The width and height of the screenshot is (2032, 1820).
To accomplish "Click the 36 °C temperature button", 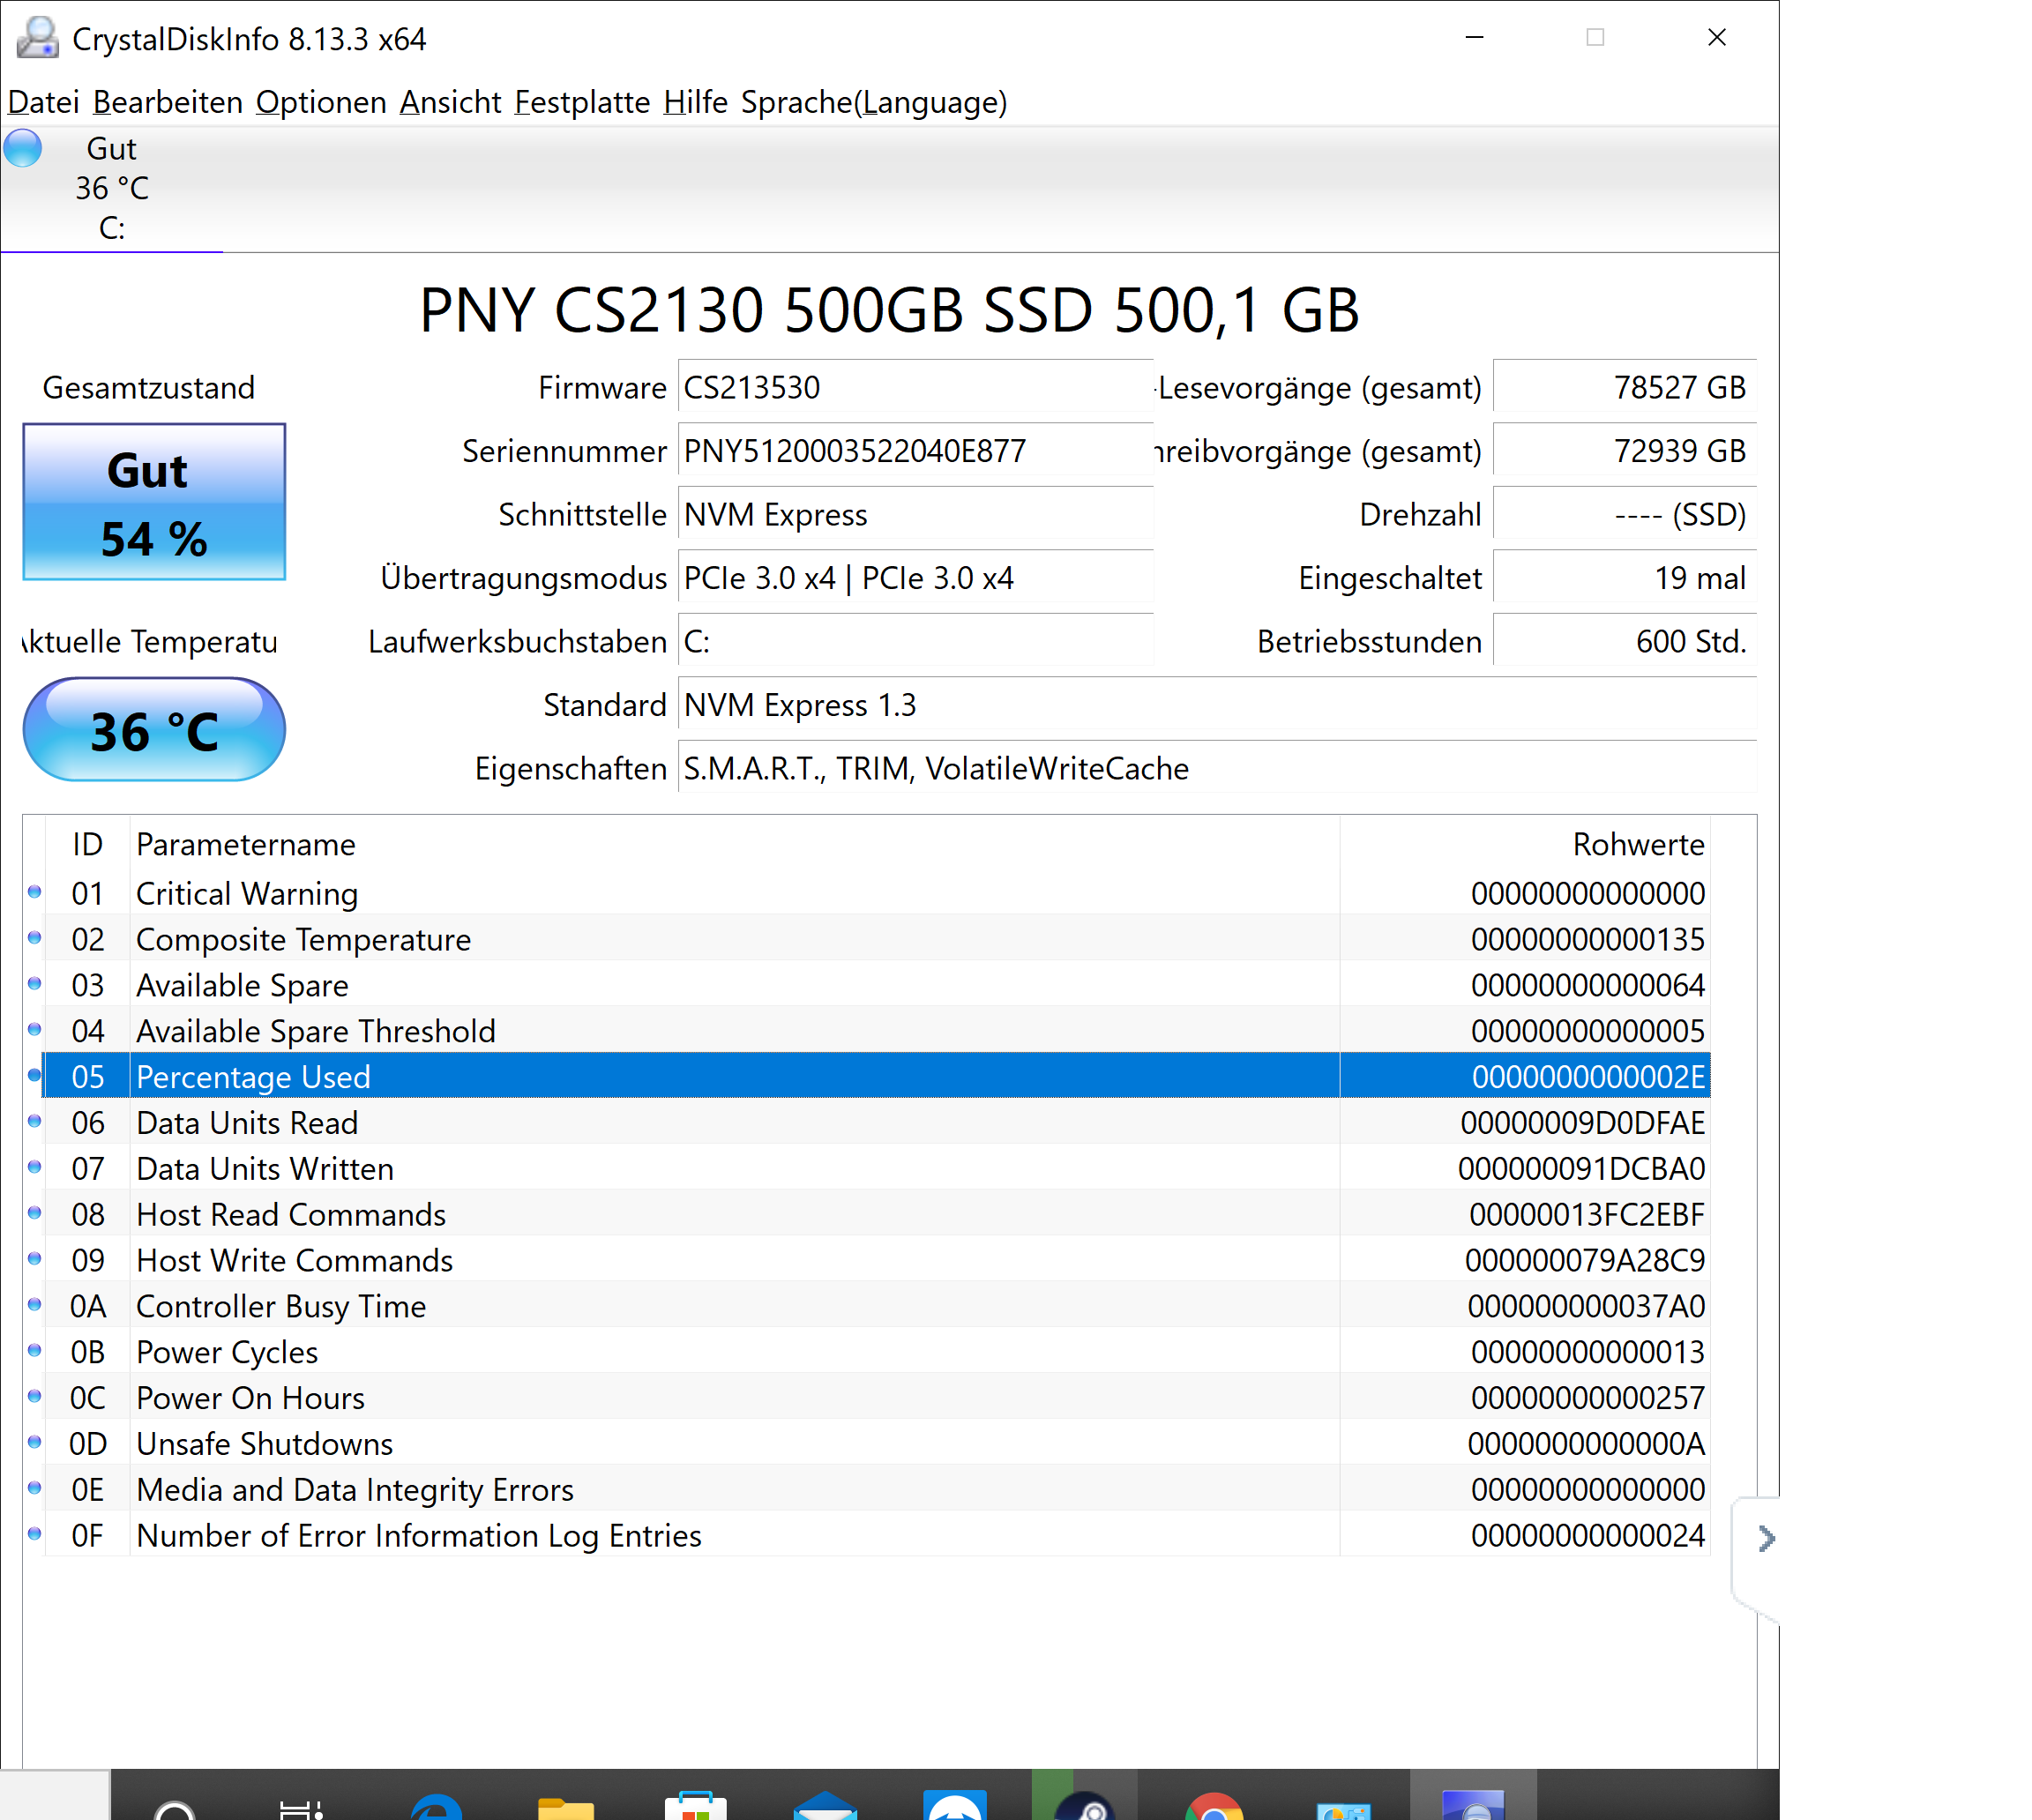I will click(154, 730).
